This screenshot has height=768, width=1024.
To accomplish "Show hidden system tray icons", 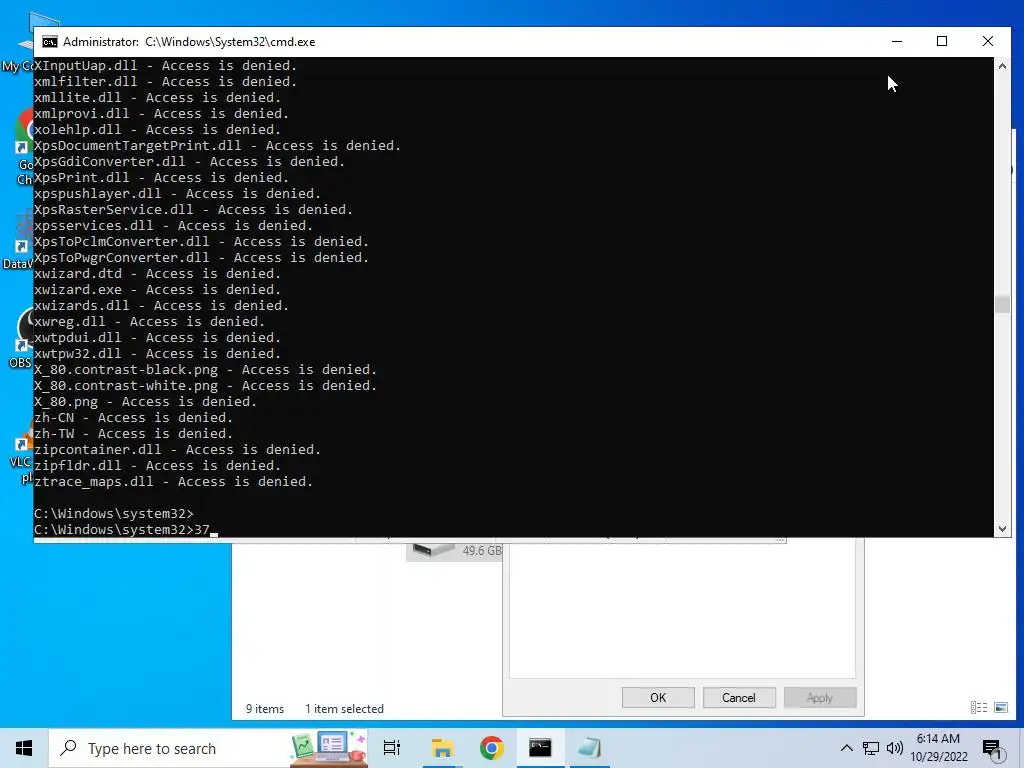I will [846, 748].
